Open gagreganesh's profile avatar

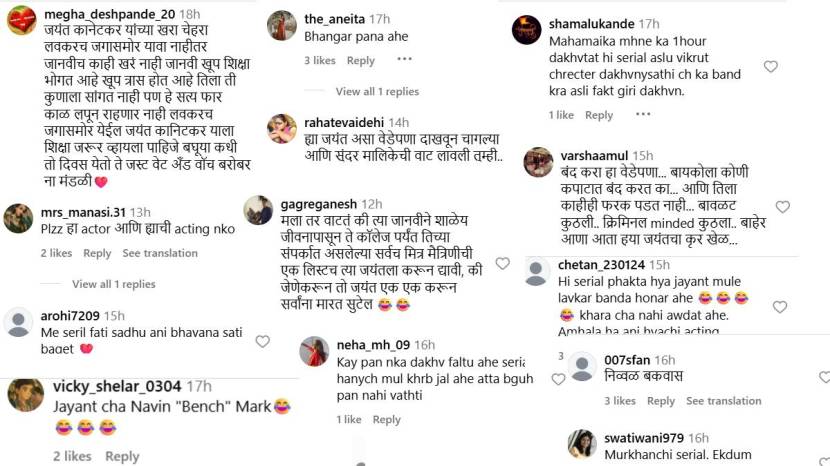[x=258, y=209]
